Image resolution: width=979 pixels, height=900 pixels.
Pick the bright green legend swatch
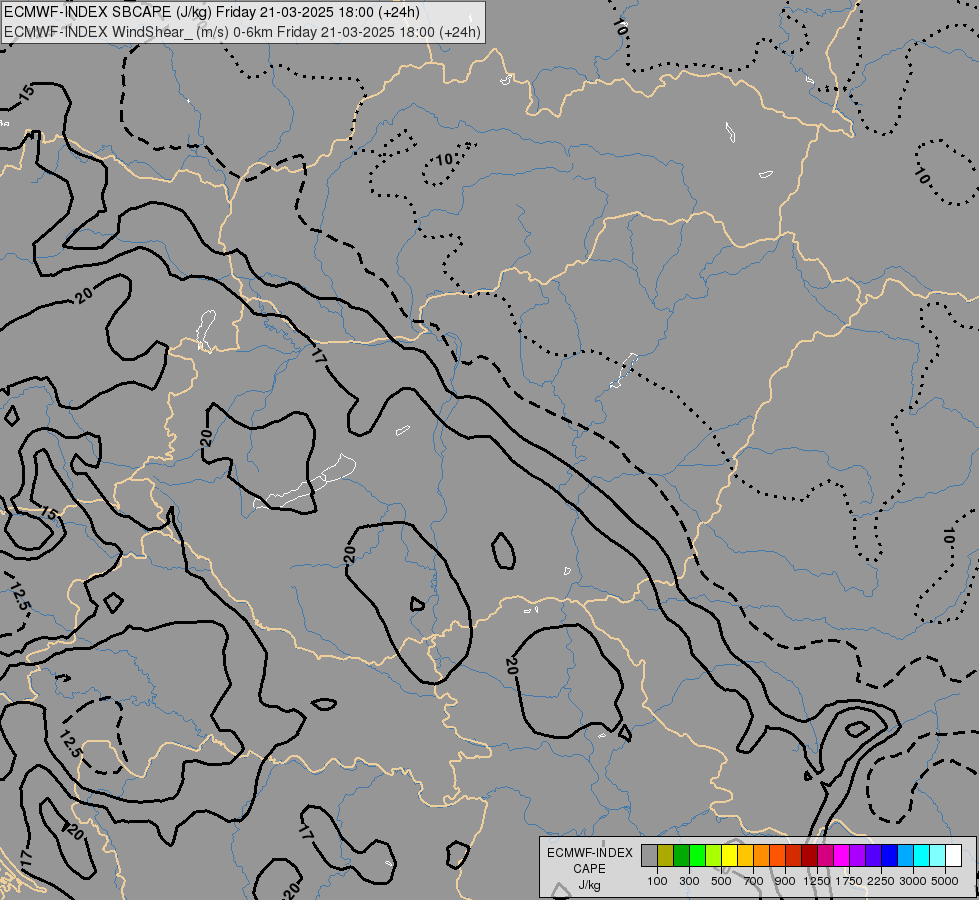click(x=697, y=855)
